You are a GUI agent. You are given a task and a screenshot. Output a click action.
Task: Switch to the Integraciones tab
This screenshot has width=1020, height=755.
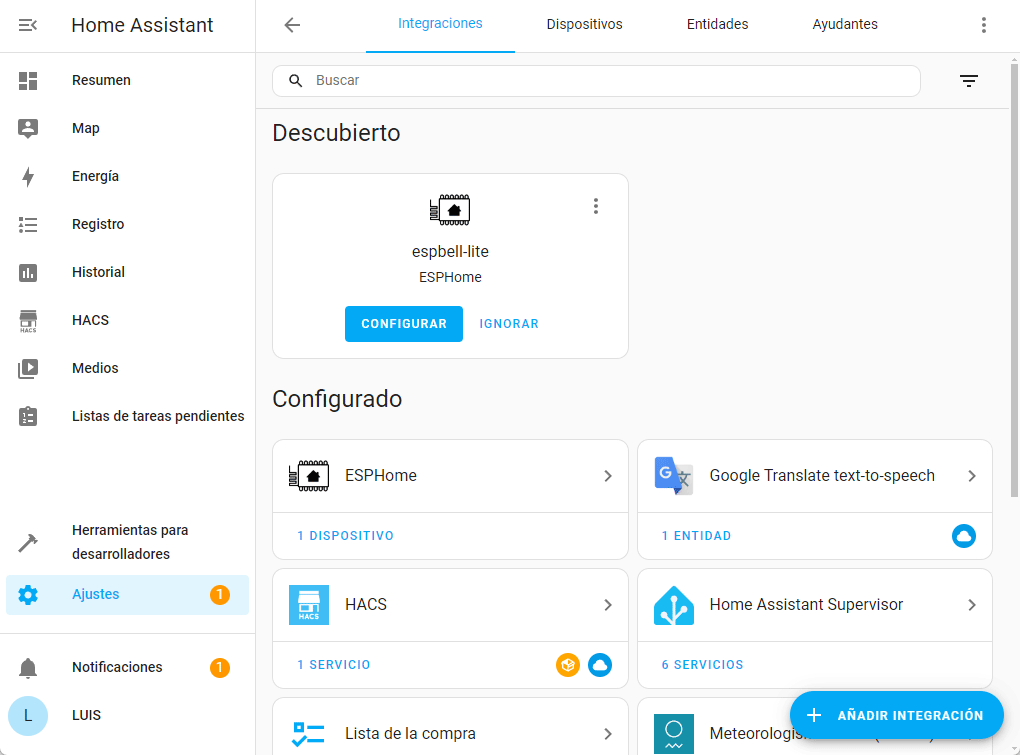tap(440, 25)
